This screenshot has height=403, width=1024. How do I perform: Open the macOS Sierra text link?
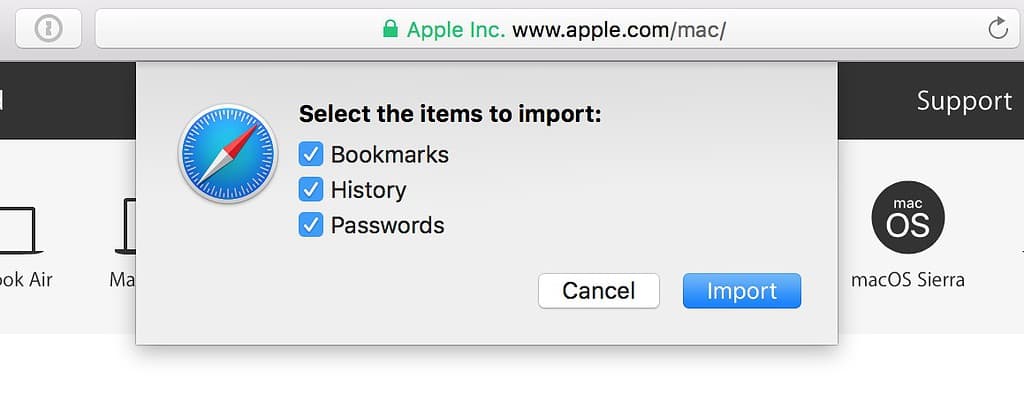907,280
